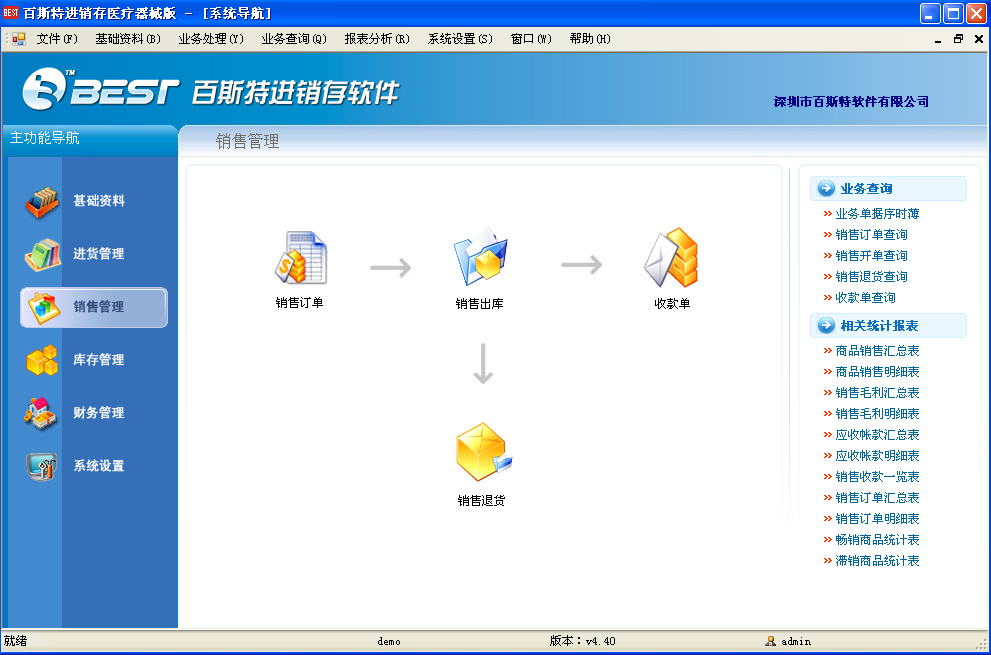Click the status bar resize grip
991x655 pixels.
coord(982,643)
